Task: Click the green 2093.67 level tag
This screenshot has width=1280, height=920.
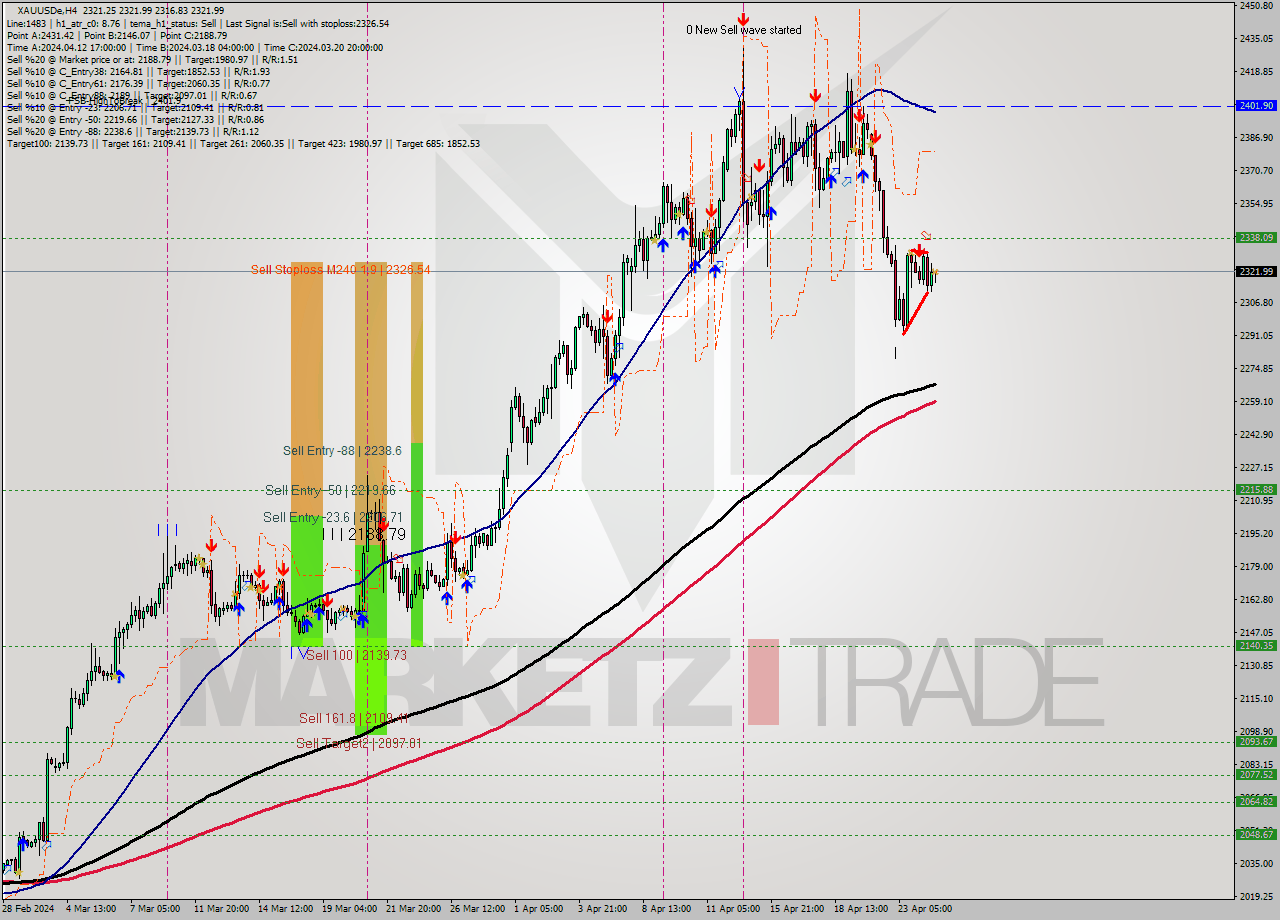Action: (x=1256, y=741)
